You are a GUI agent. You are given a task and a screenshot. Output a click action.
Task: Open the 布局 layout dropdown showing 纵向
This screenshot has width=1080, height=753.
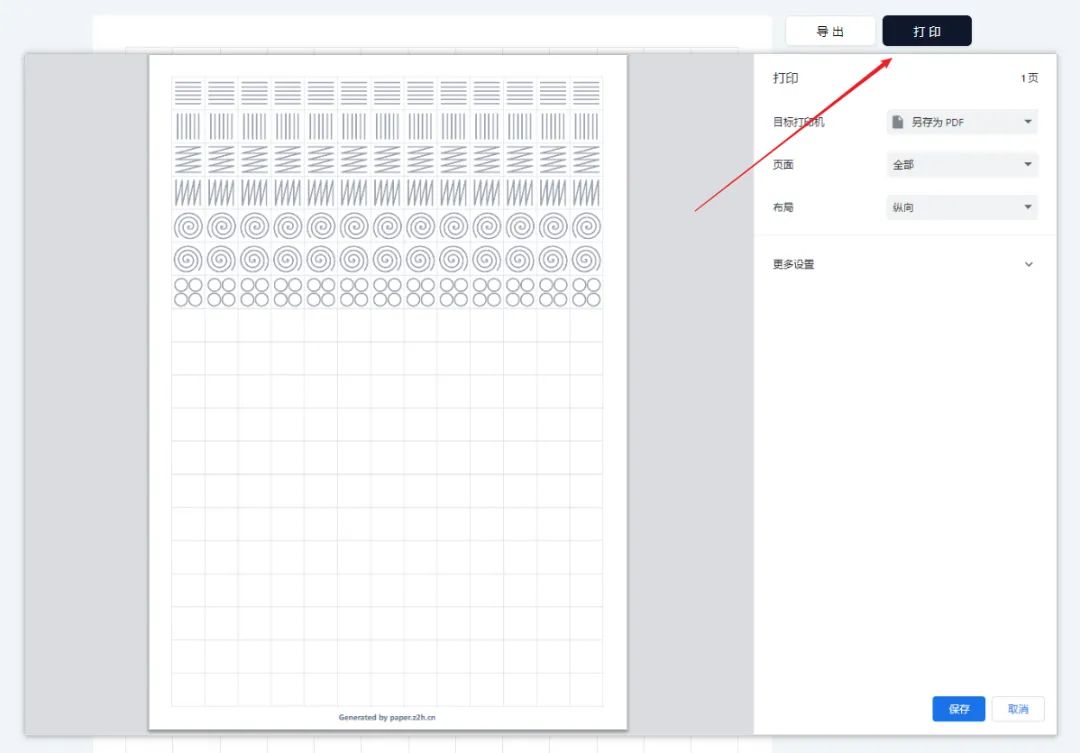coord(962,207)
